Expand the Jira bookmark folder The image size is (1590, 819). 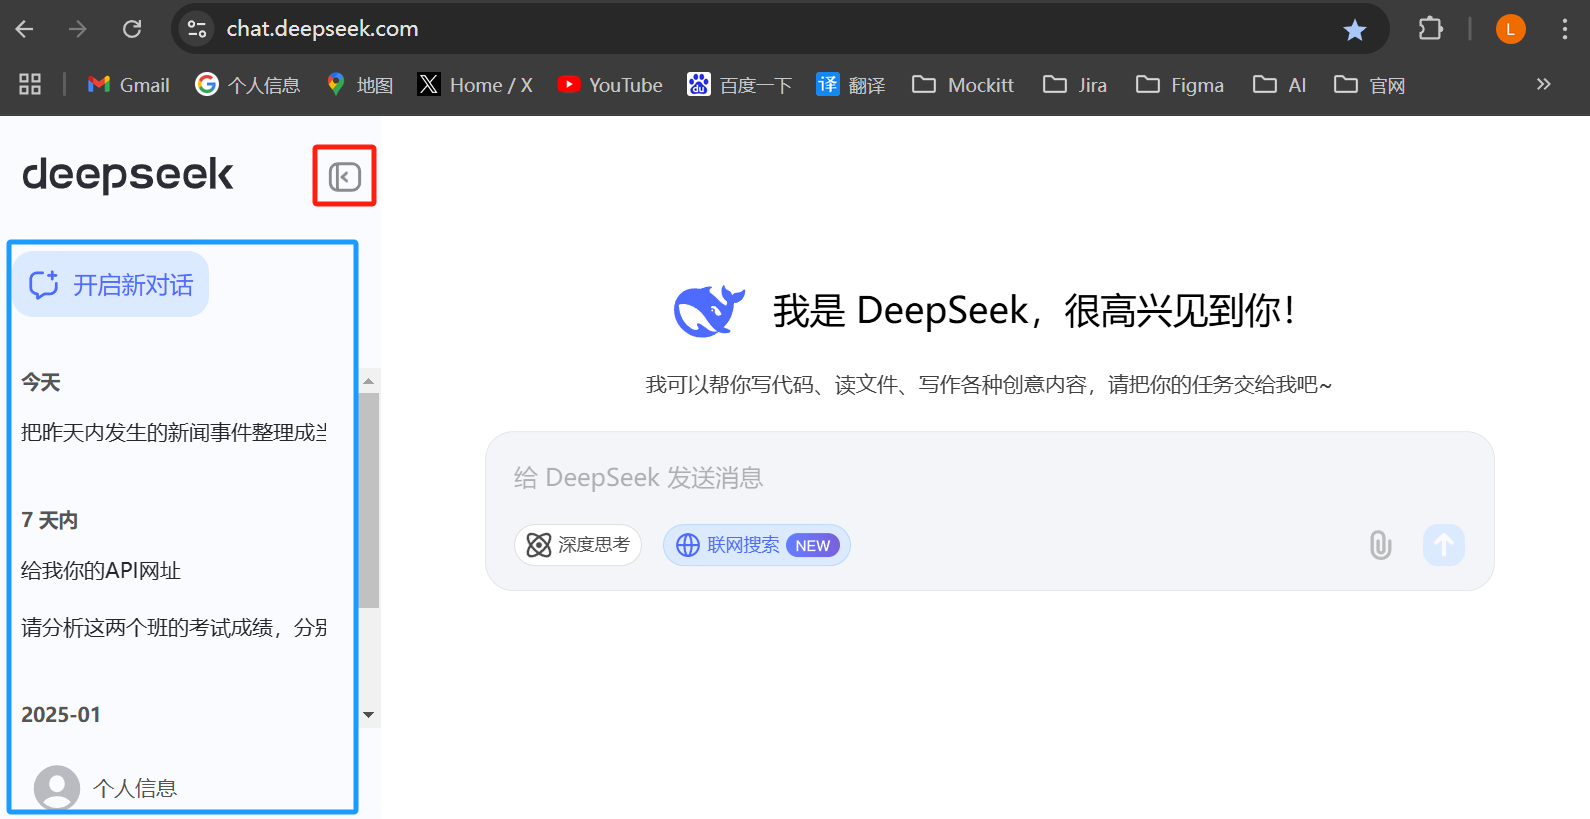pos(1075,85)
